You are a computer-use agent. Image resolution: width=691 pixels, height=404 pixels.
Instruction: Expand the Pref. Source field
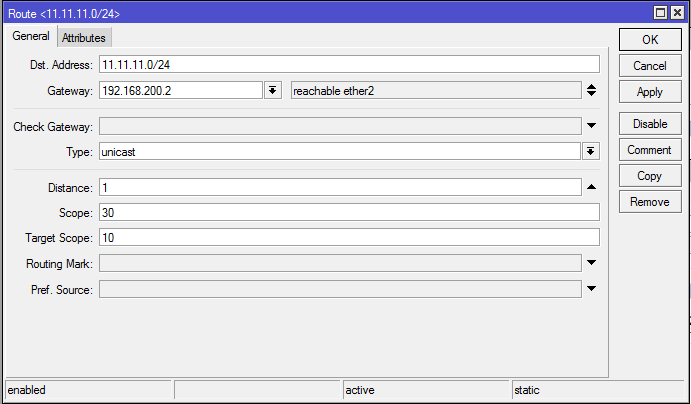[x=591, y=290]
